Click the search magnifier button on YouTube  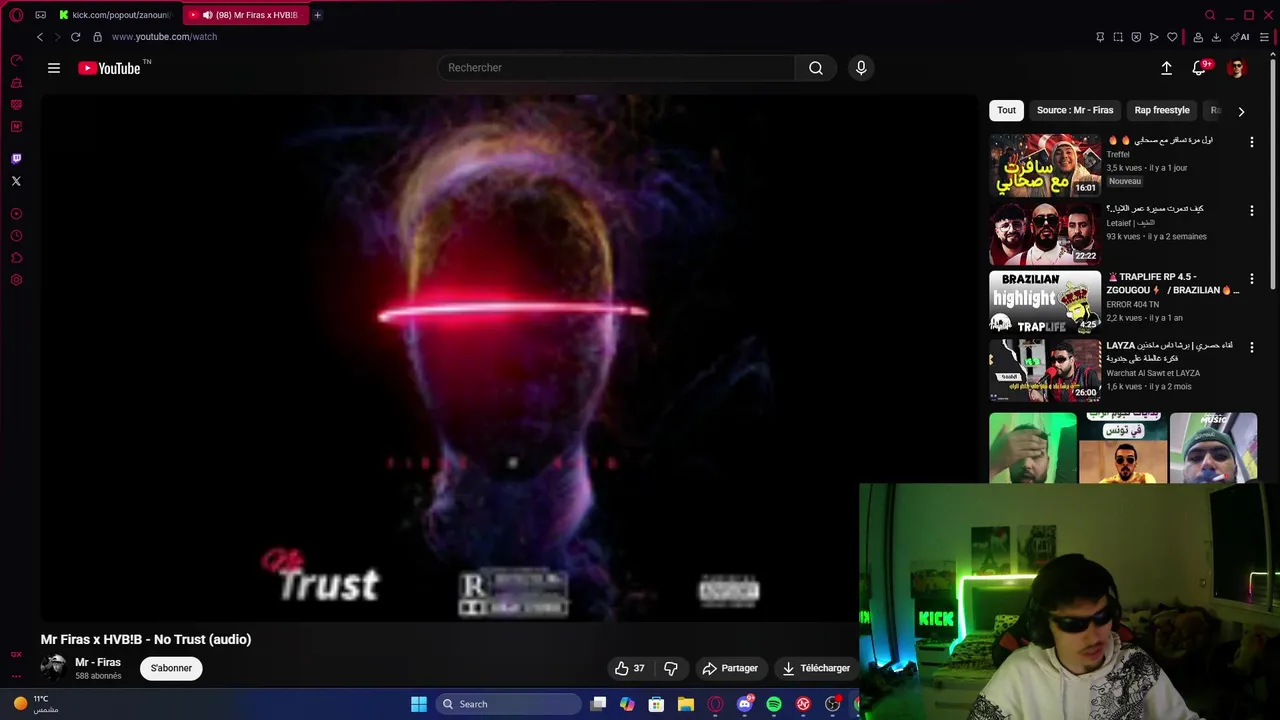pyautogui.click(x=816, y=68)
